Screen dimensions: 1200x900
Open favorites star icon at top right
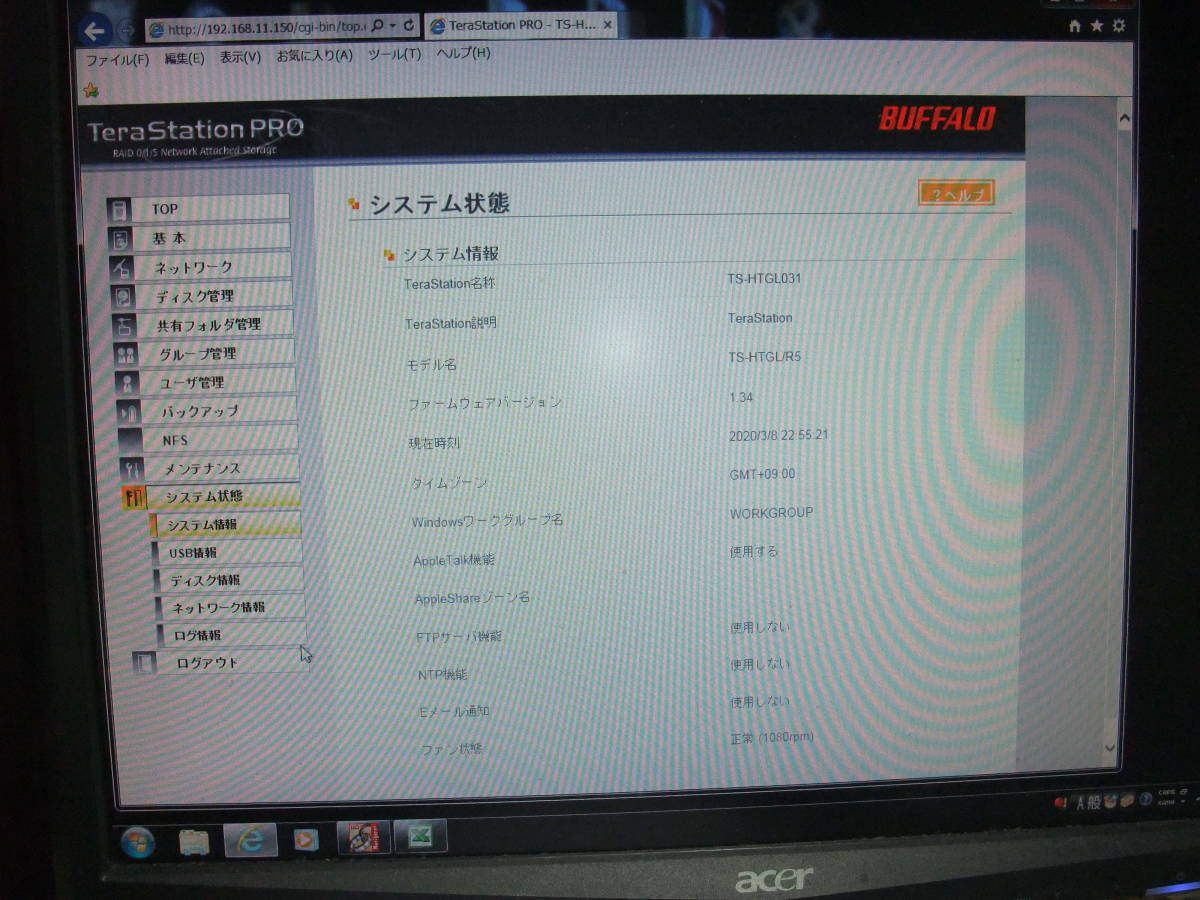1097,25
